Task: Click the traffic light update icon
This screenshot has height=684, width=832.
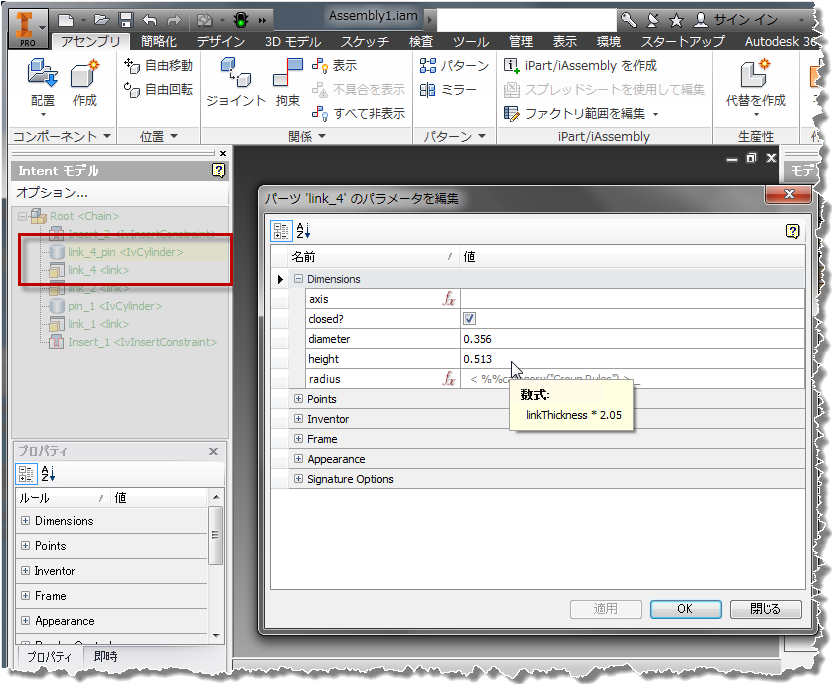Action: [241, 21]
